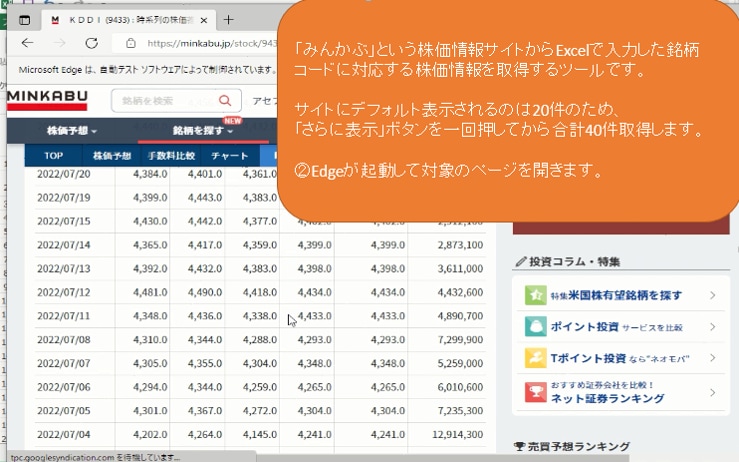Select date cell 2022/07/08
Image resolution: width=739 pixels, height=462 pixels.
click(64, 339)
